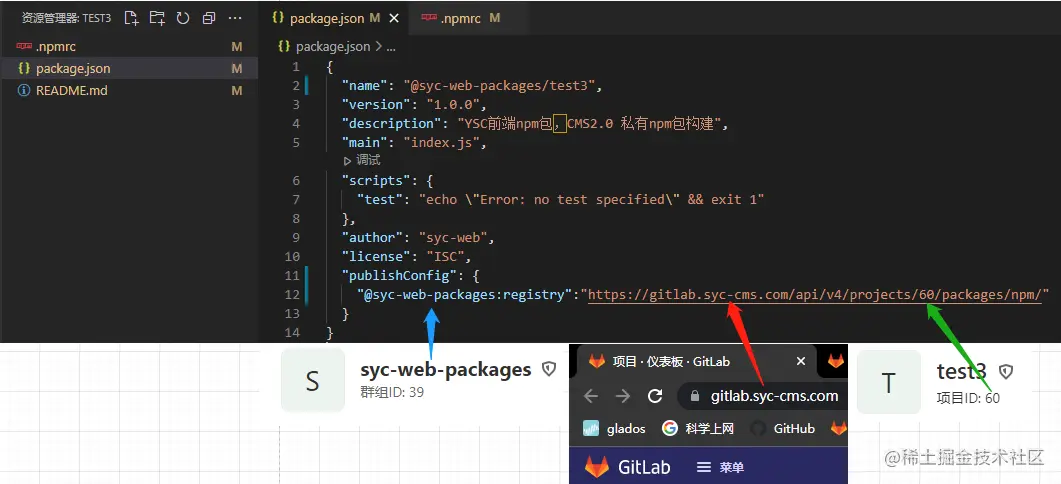Refresh the explorer file list

click(183, 18)
